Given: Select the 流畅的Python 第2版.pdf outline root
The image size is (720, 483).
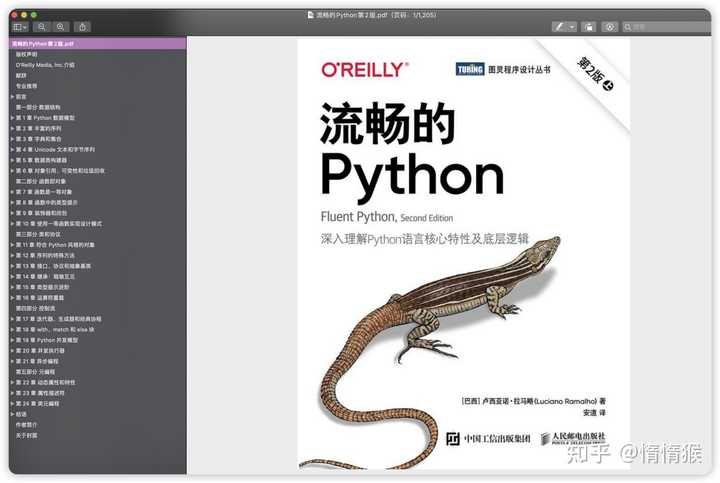Looking at the screenshot, I should 97,44.
